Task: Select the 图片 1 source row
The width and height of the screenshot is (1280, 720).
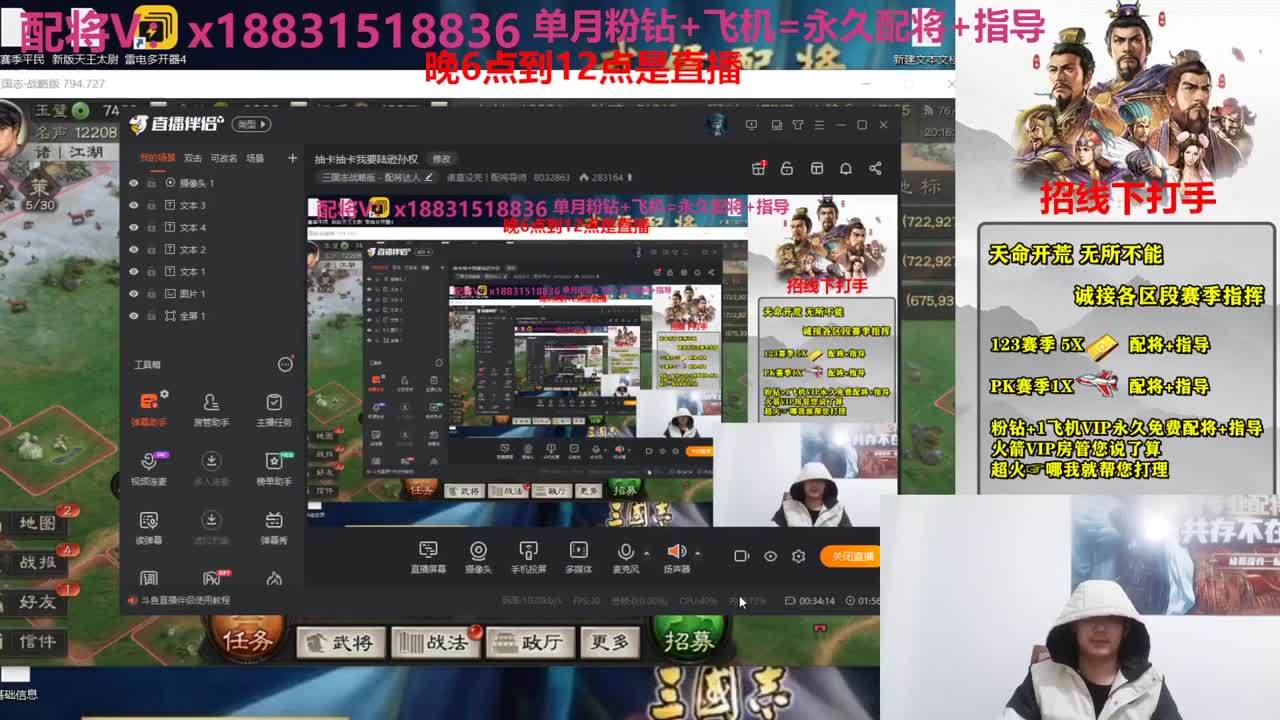Action: tap(213, 293)
